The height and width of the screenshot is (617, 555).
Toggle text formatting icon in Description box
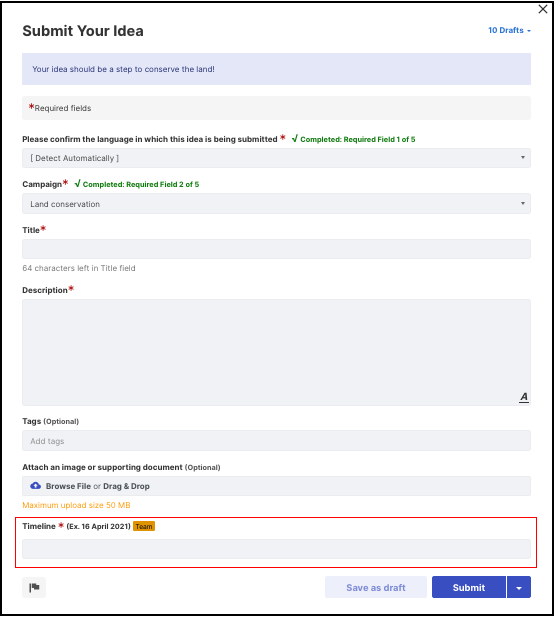pyautogui.click(x=524, y=397)
